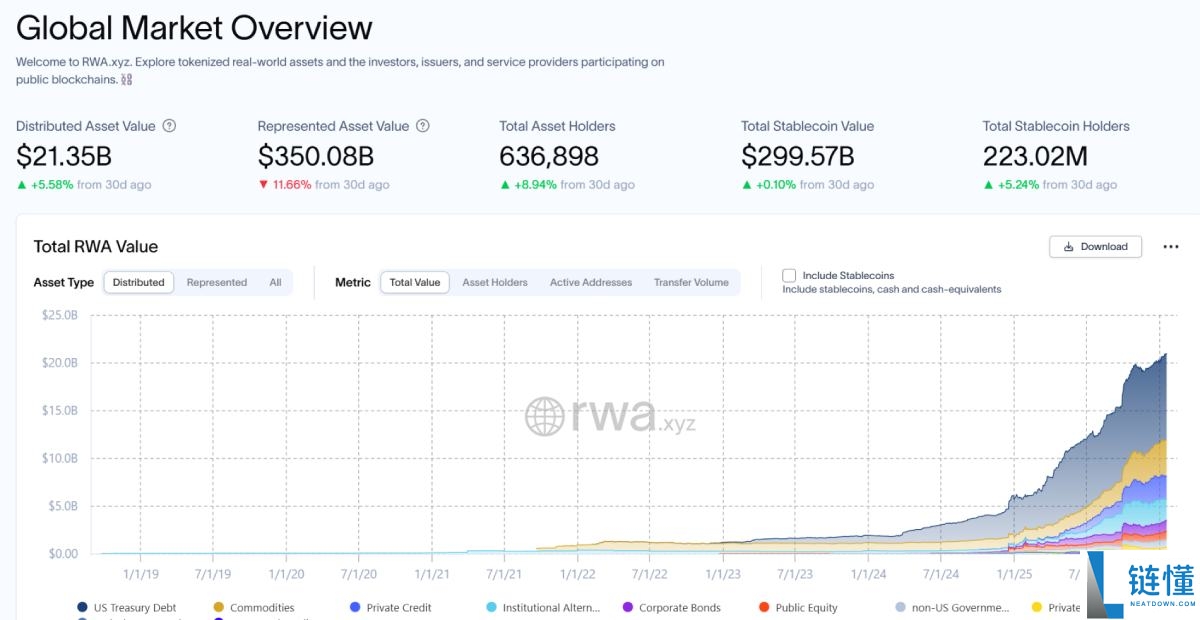Click the rwa.xyz globe watermark logo
The width and height of the screenshot is (1200, 620).
pos(545,416)
